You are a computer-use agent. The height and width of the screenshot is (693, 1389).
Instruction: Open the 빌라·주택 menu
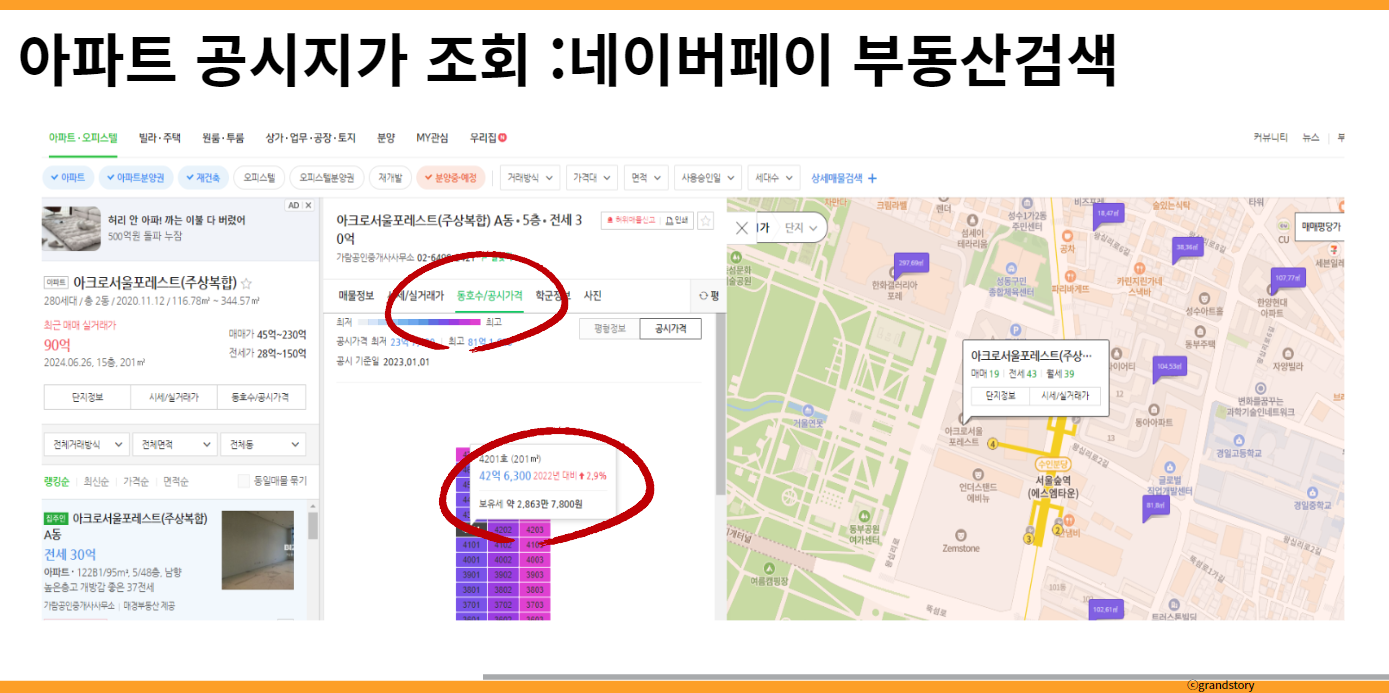tap(160, 138)
